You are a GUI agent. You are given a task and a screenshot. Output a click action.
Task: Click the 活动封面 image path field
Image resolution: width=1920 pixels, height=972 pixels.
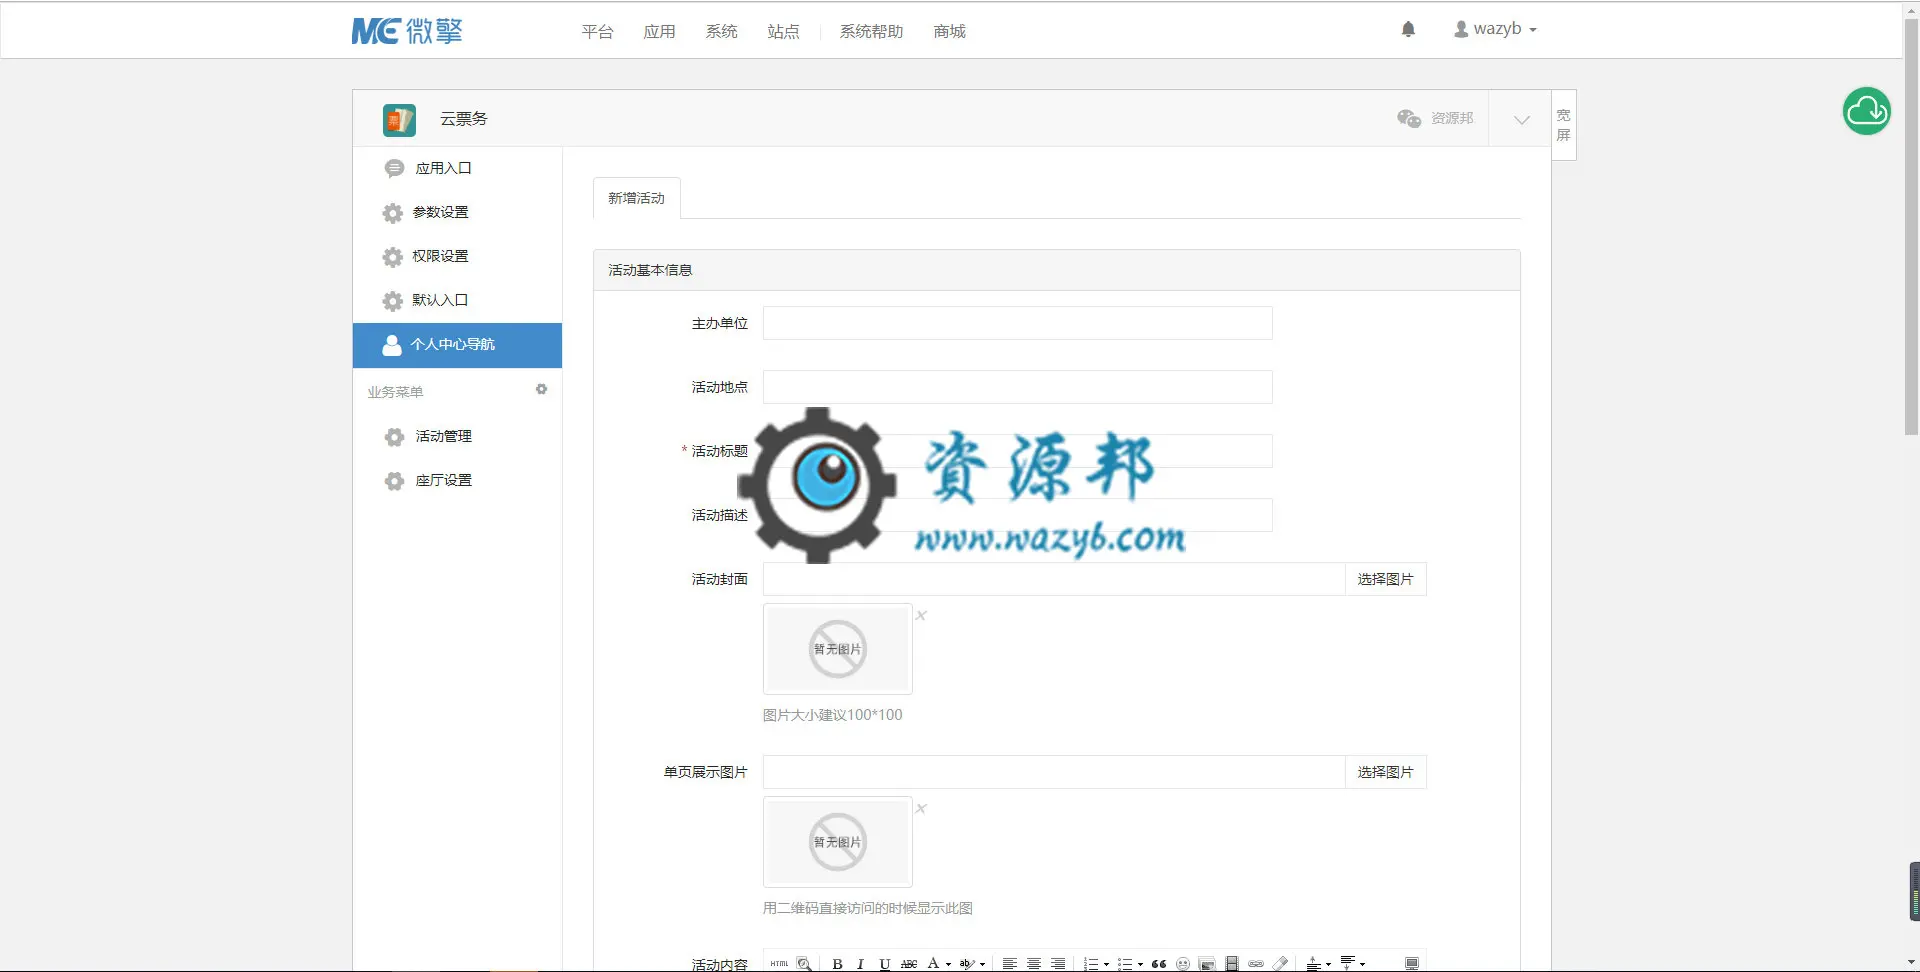1054,579
